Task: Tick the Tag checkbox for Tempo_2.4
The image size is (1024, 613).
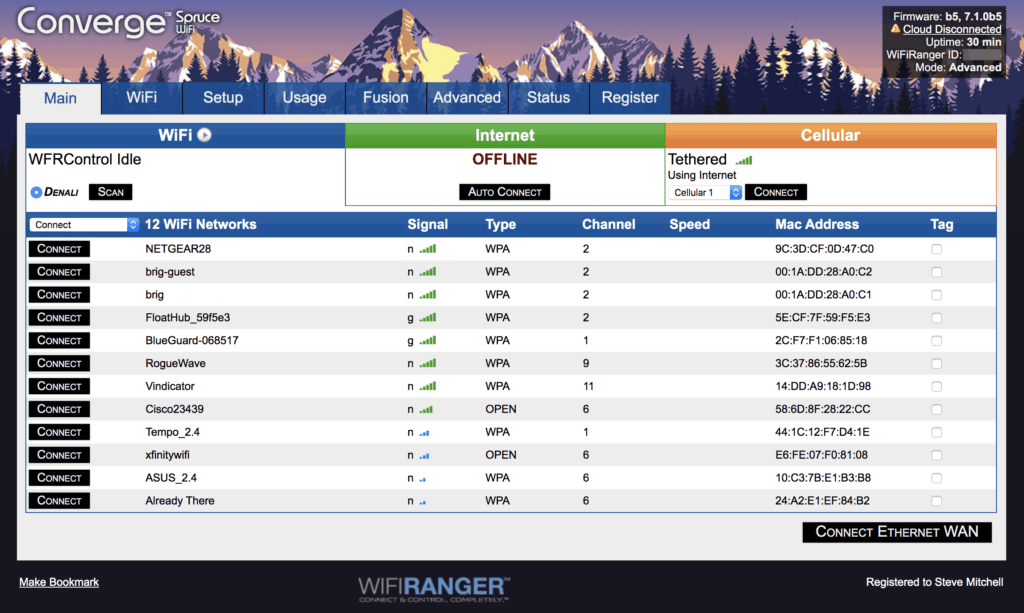Action: pos(936,432)
